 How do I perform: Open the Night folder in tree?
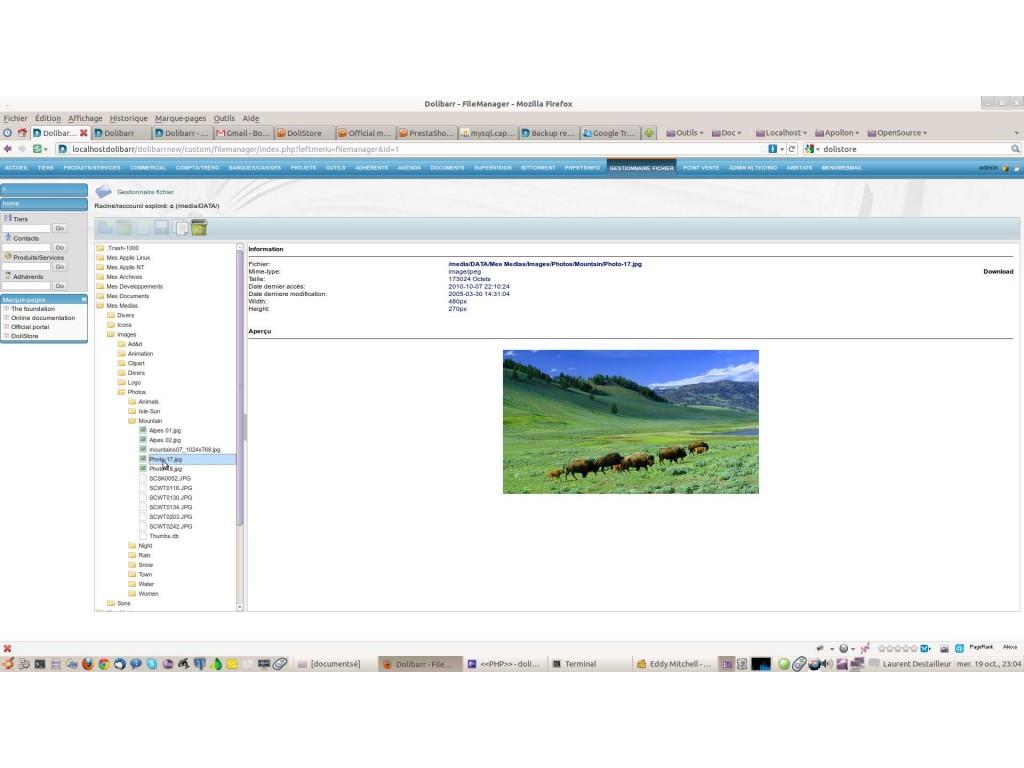tap(145, 545)
